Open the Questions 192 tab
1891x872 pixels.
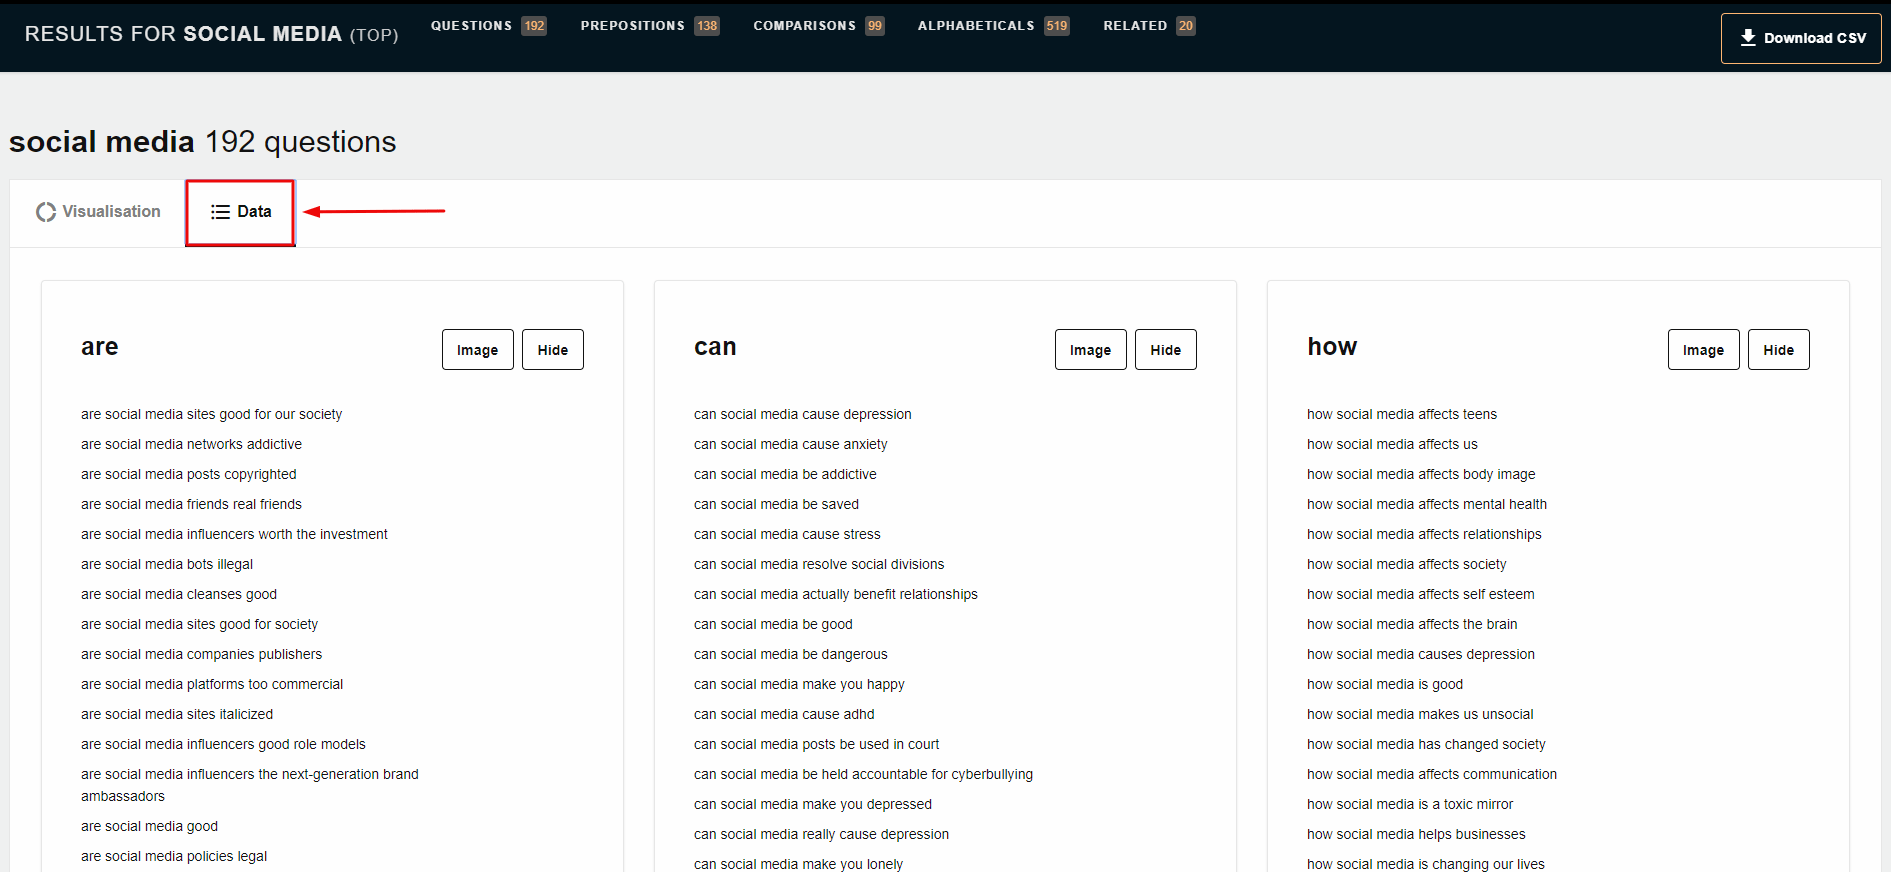[x=488, y=26]
